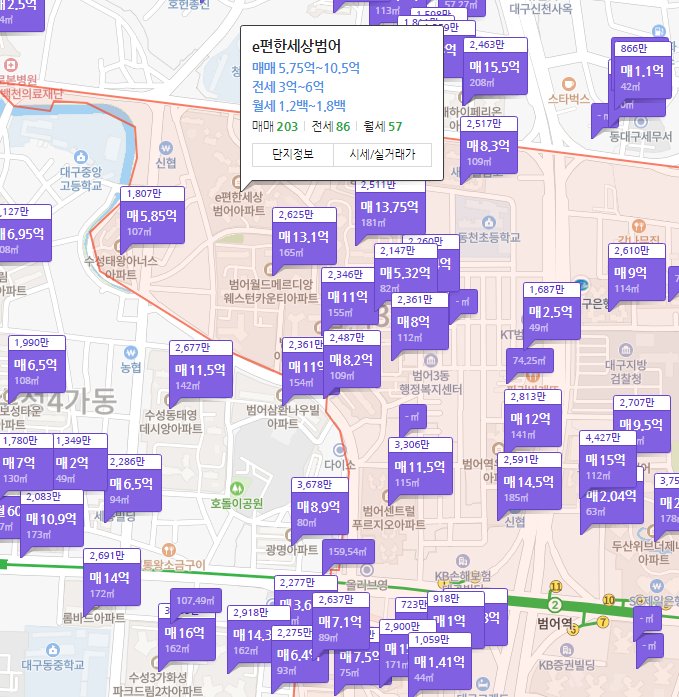Open the 매 2.5억 49㎡ price marker
Viewport: 679px width, 697px height.
coord(551,312)
